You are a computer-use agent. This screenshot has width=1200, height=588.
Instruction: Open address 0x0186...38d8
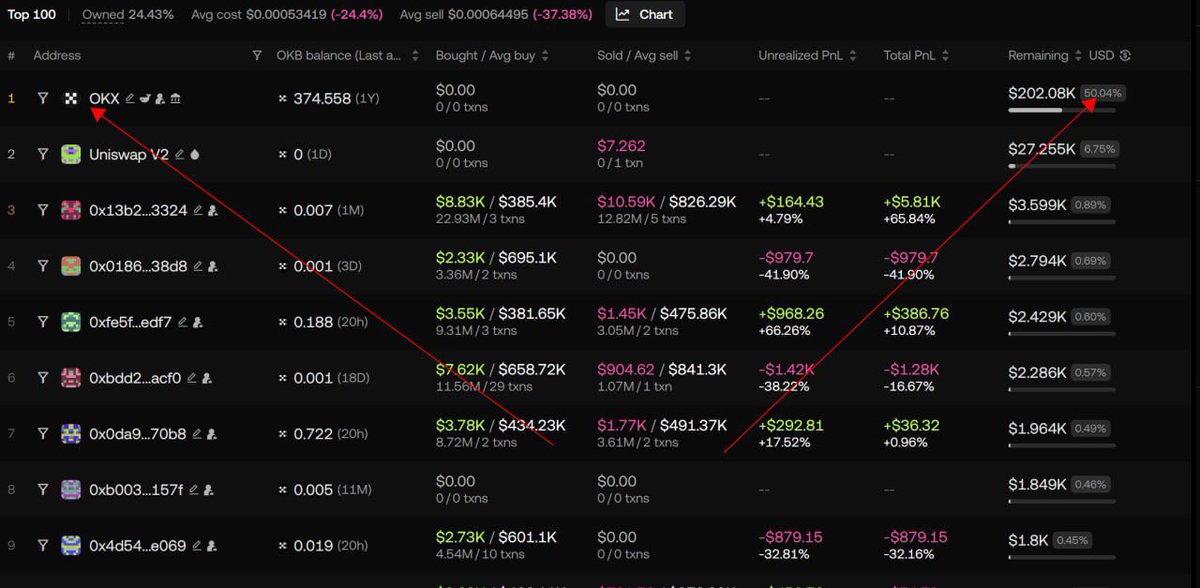tap(138, 267)
